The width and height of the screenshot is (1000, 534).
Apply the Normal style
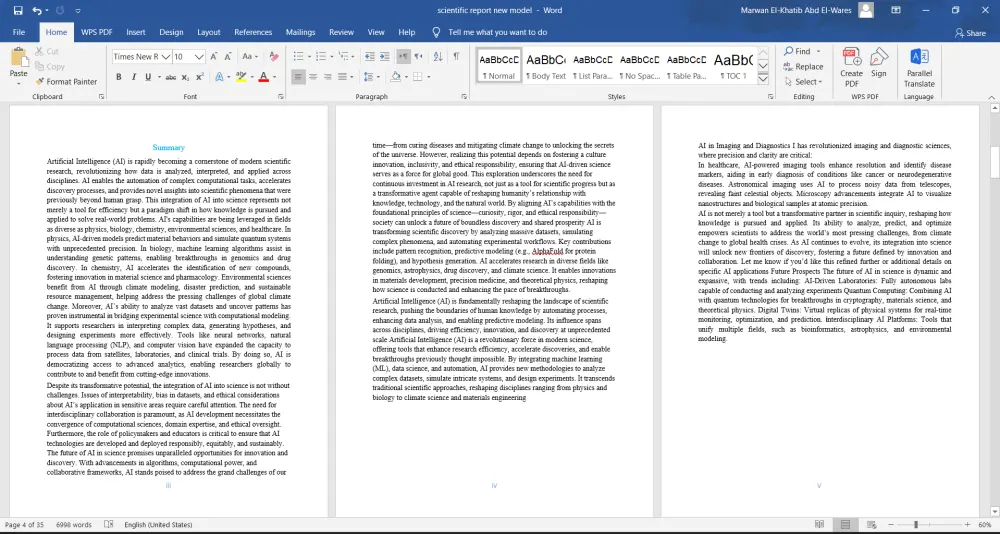click(x=499, y=66)
